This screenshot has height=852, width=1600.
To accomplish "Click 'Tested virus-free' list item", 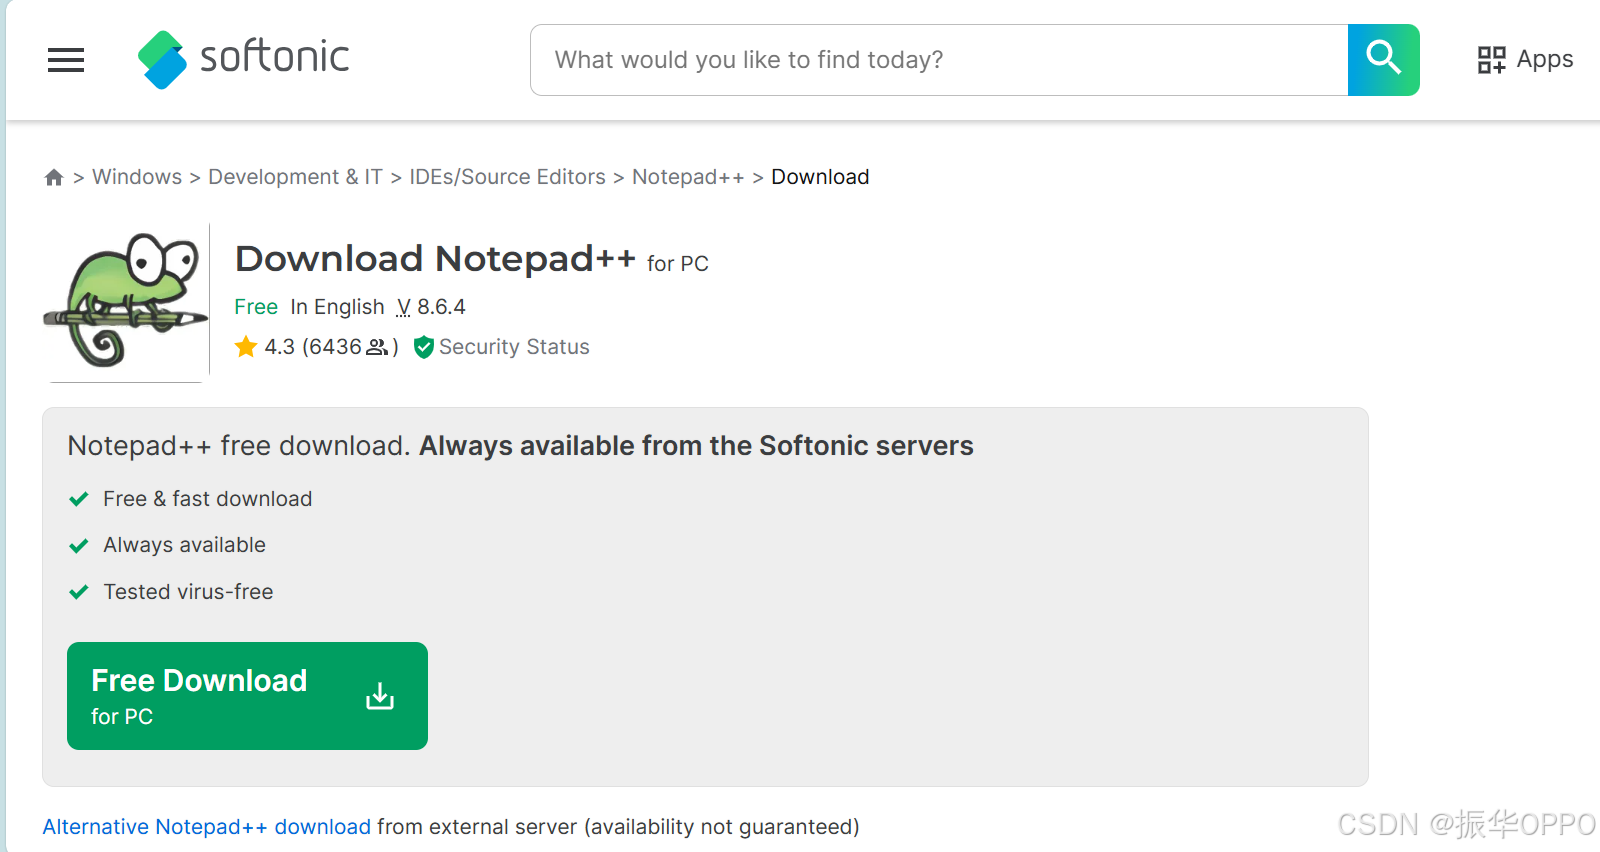I will pos(188,592).
